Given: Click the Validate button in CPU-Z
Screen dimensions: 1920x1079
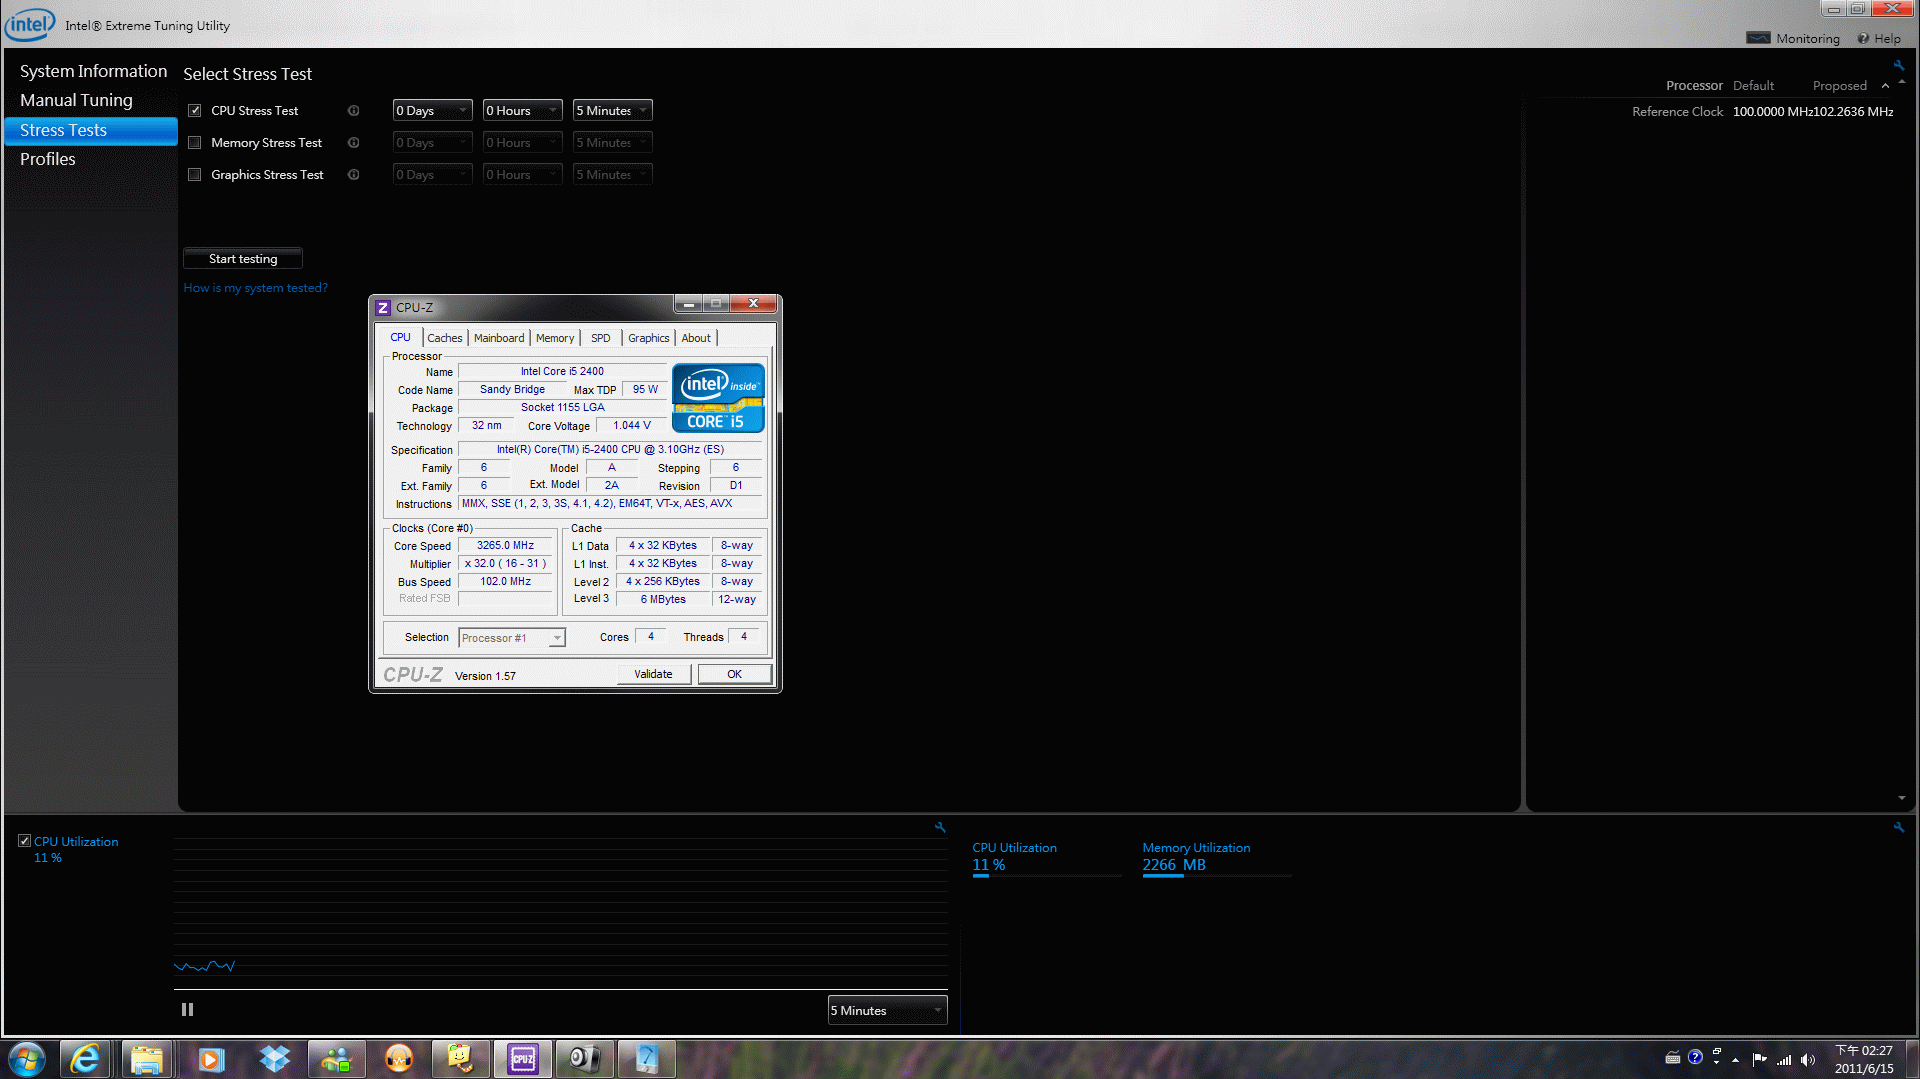Looking at the screenshot, I should pos(653,674).
